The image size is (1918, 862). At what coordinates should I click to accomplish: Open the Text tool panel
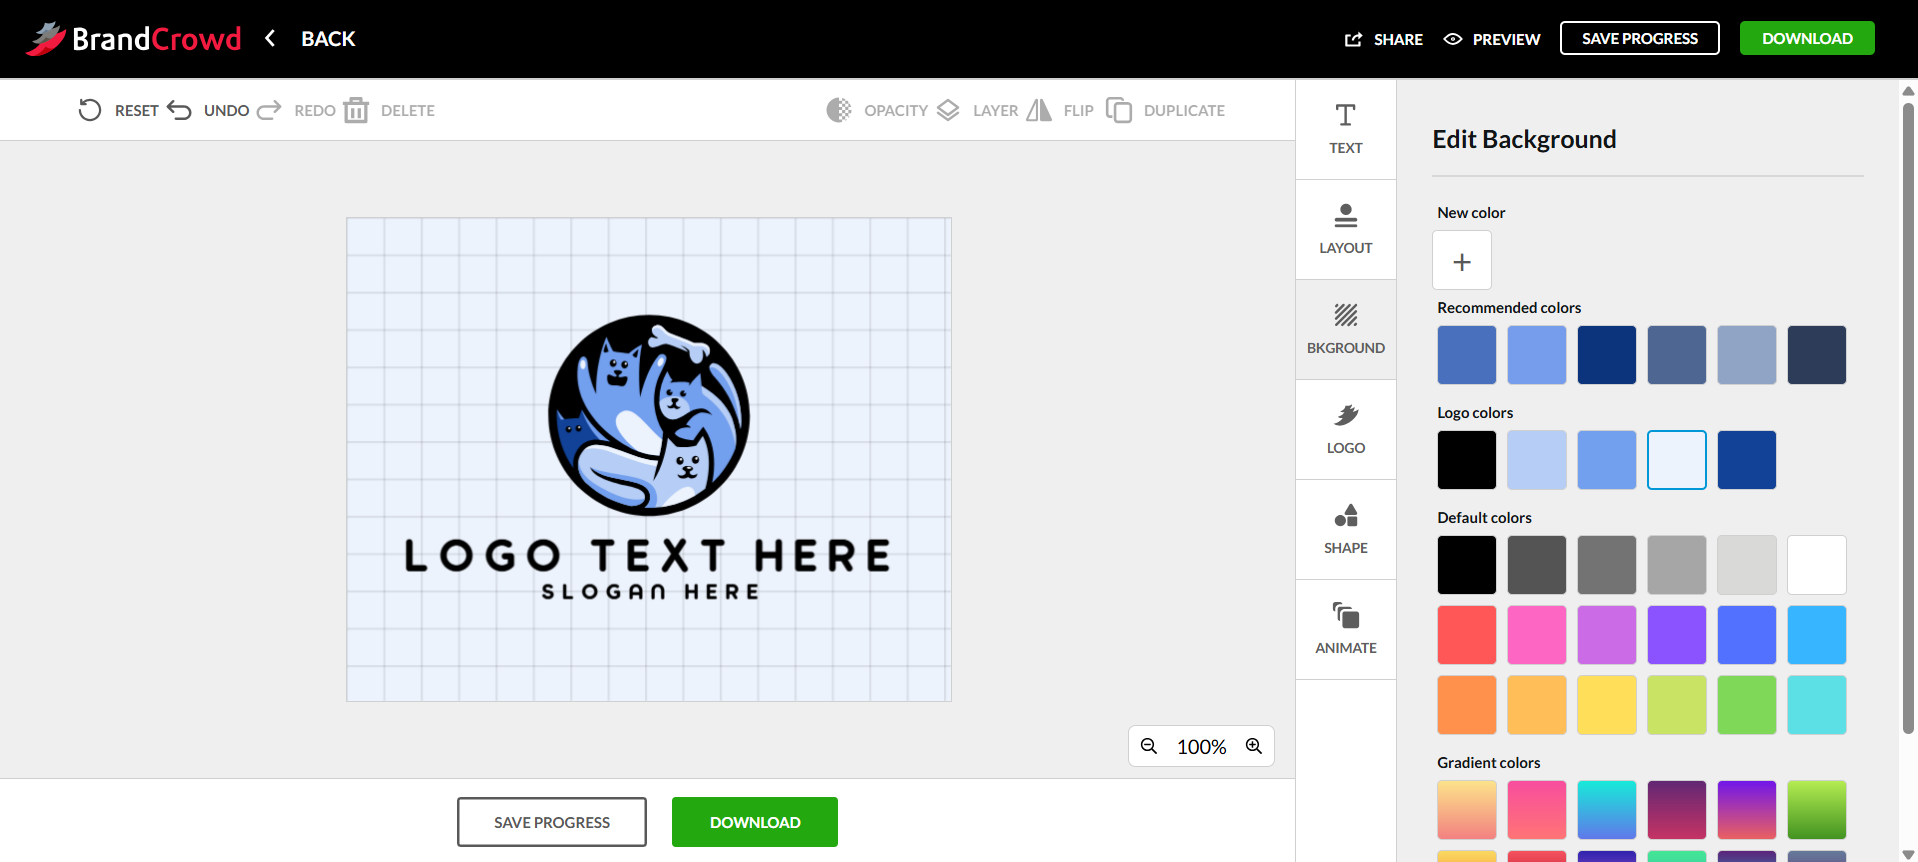tap(1346, 130)
